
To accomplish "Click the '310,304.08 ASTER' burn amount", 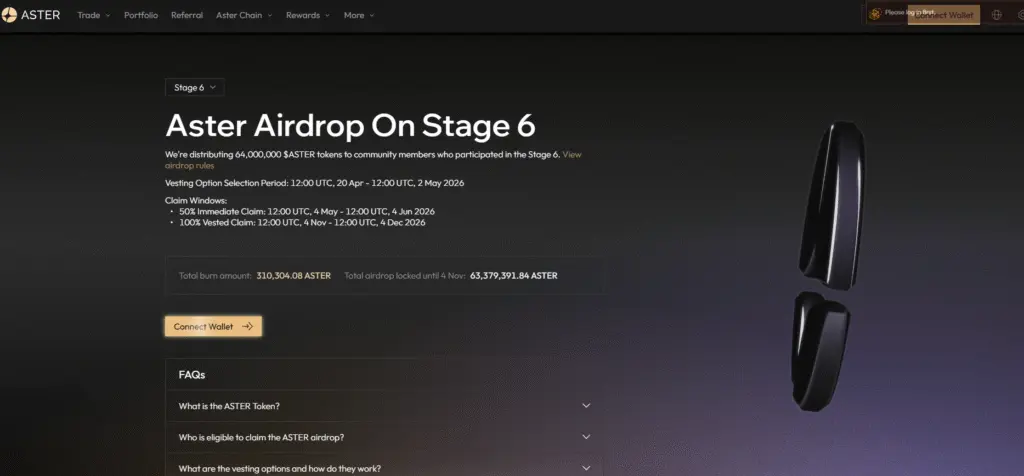I will coord(293,276).
